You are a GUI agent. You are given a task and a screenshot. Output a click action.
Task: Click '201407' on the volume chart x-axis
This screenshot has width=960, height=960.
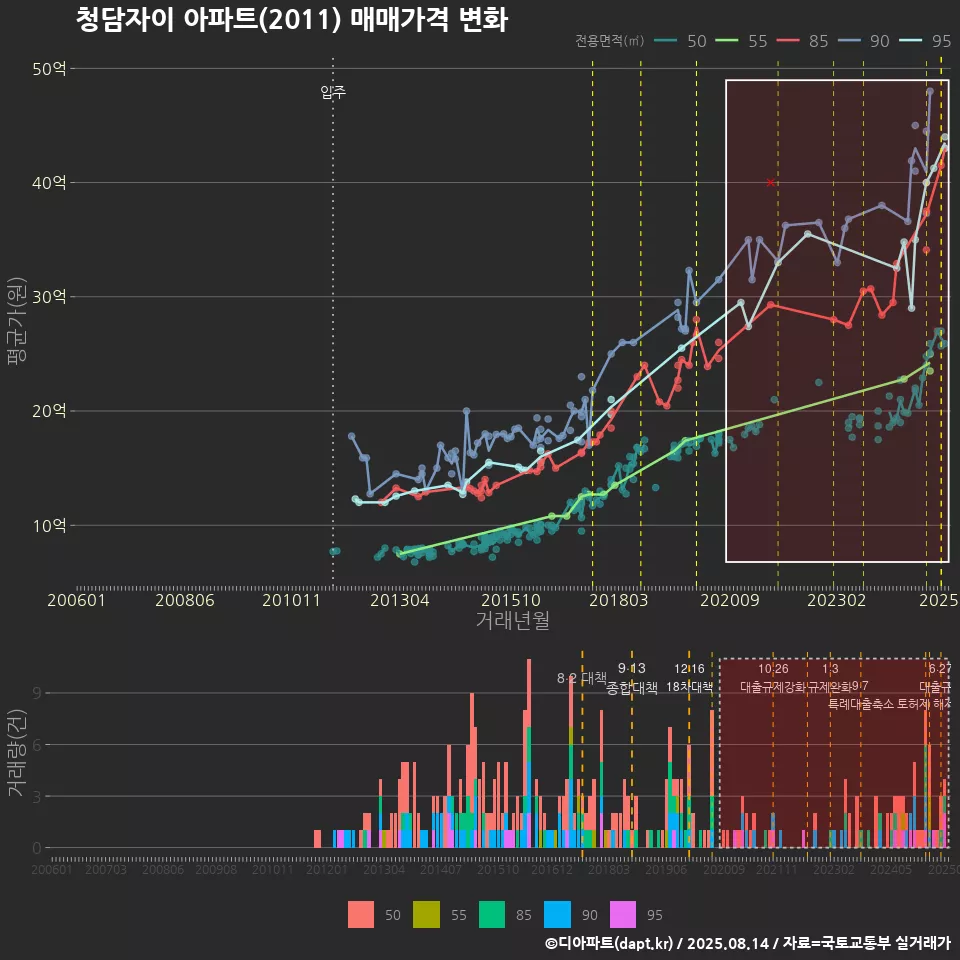(x=441, y=869)
